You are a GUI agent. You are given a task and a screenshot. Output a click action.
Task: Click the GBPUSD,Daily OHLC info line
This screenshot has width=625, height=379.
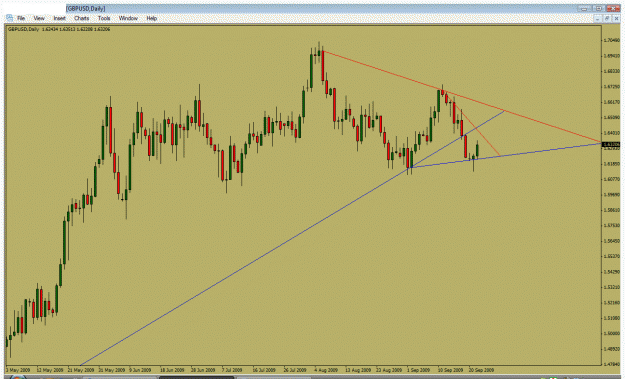pyautogui.click(x=59, y=29)
